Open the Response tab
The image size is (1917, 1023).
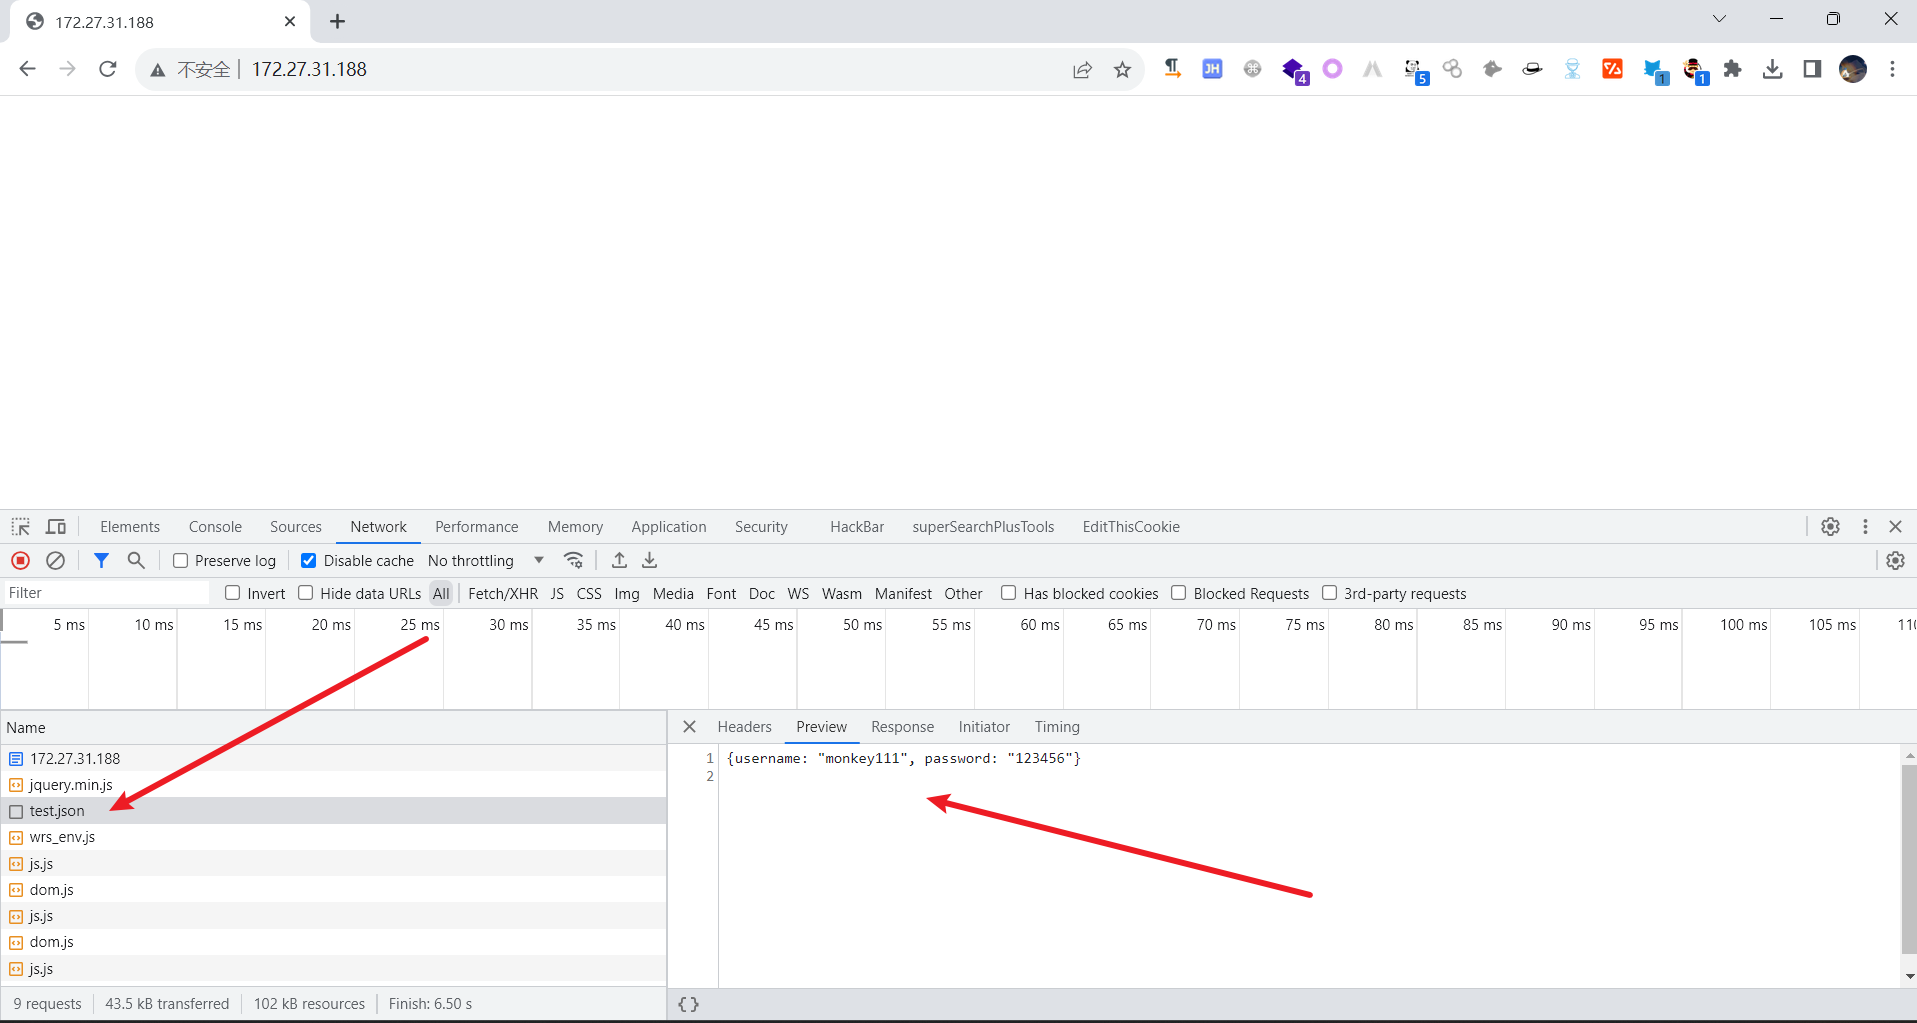[902, 727]
